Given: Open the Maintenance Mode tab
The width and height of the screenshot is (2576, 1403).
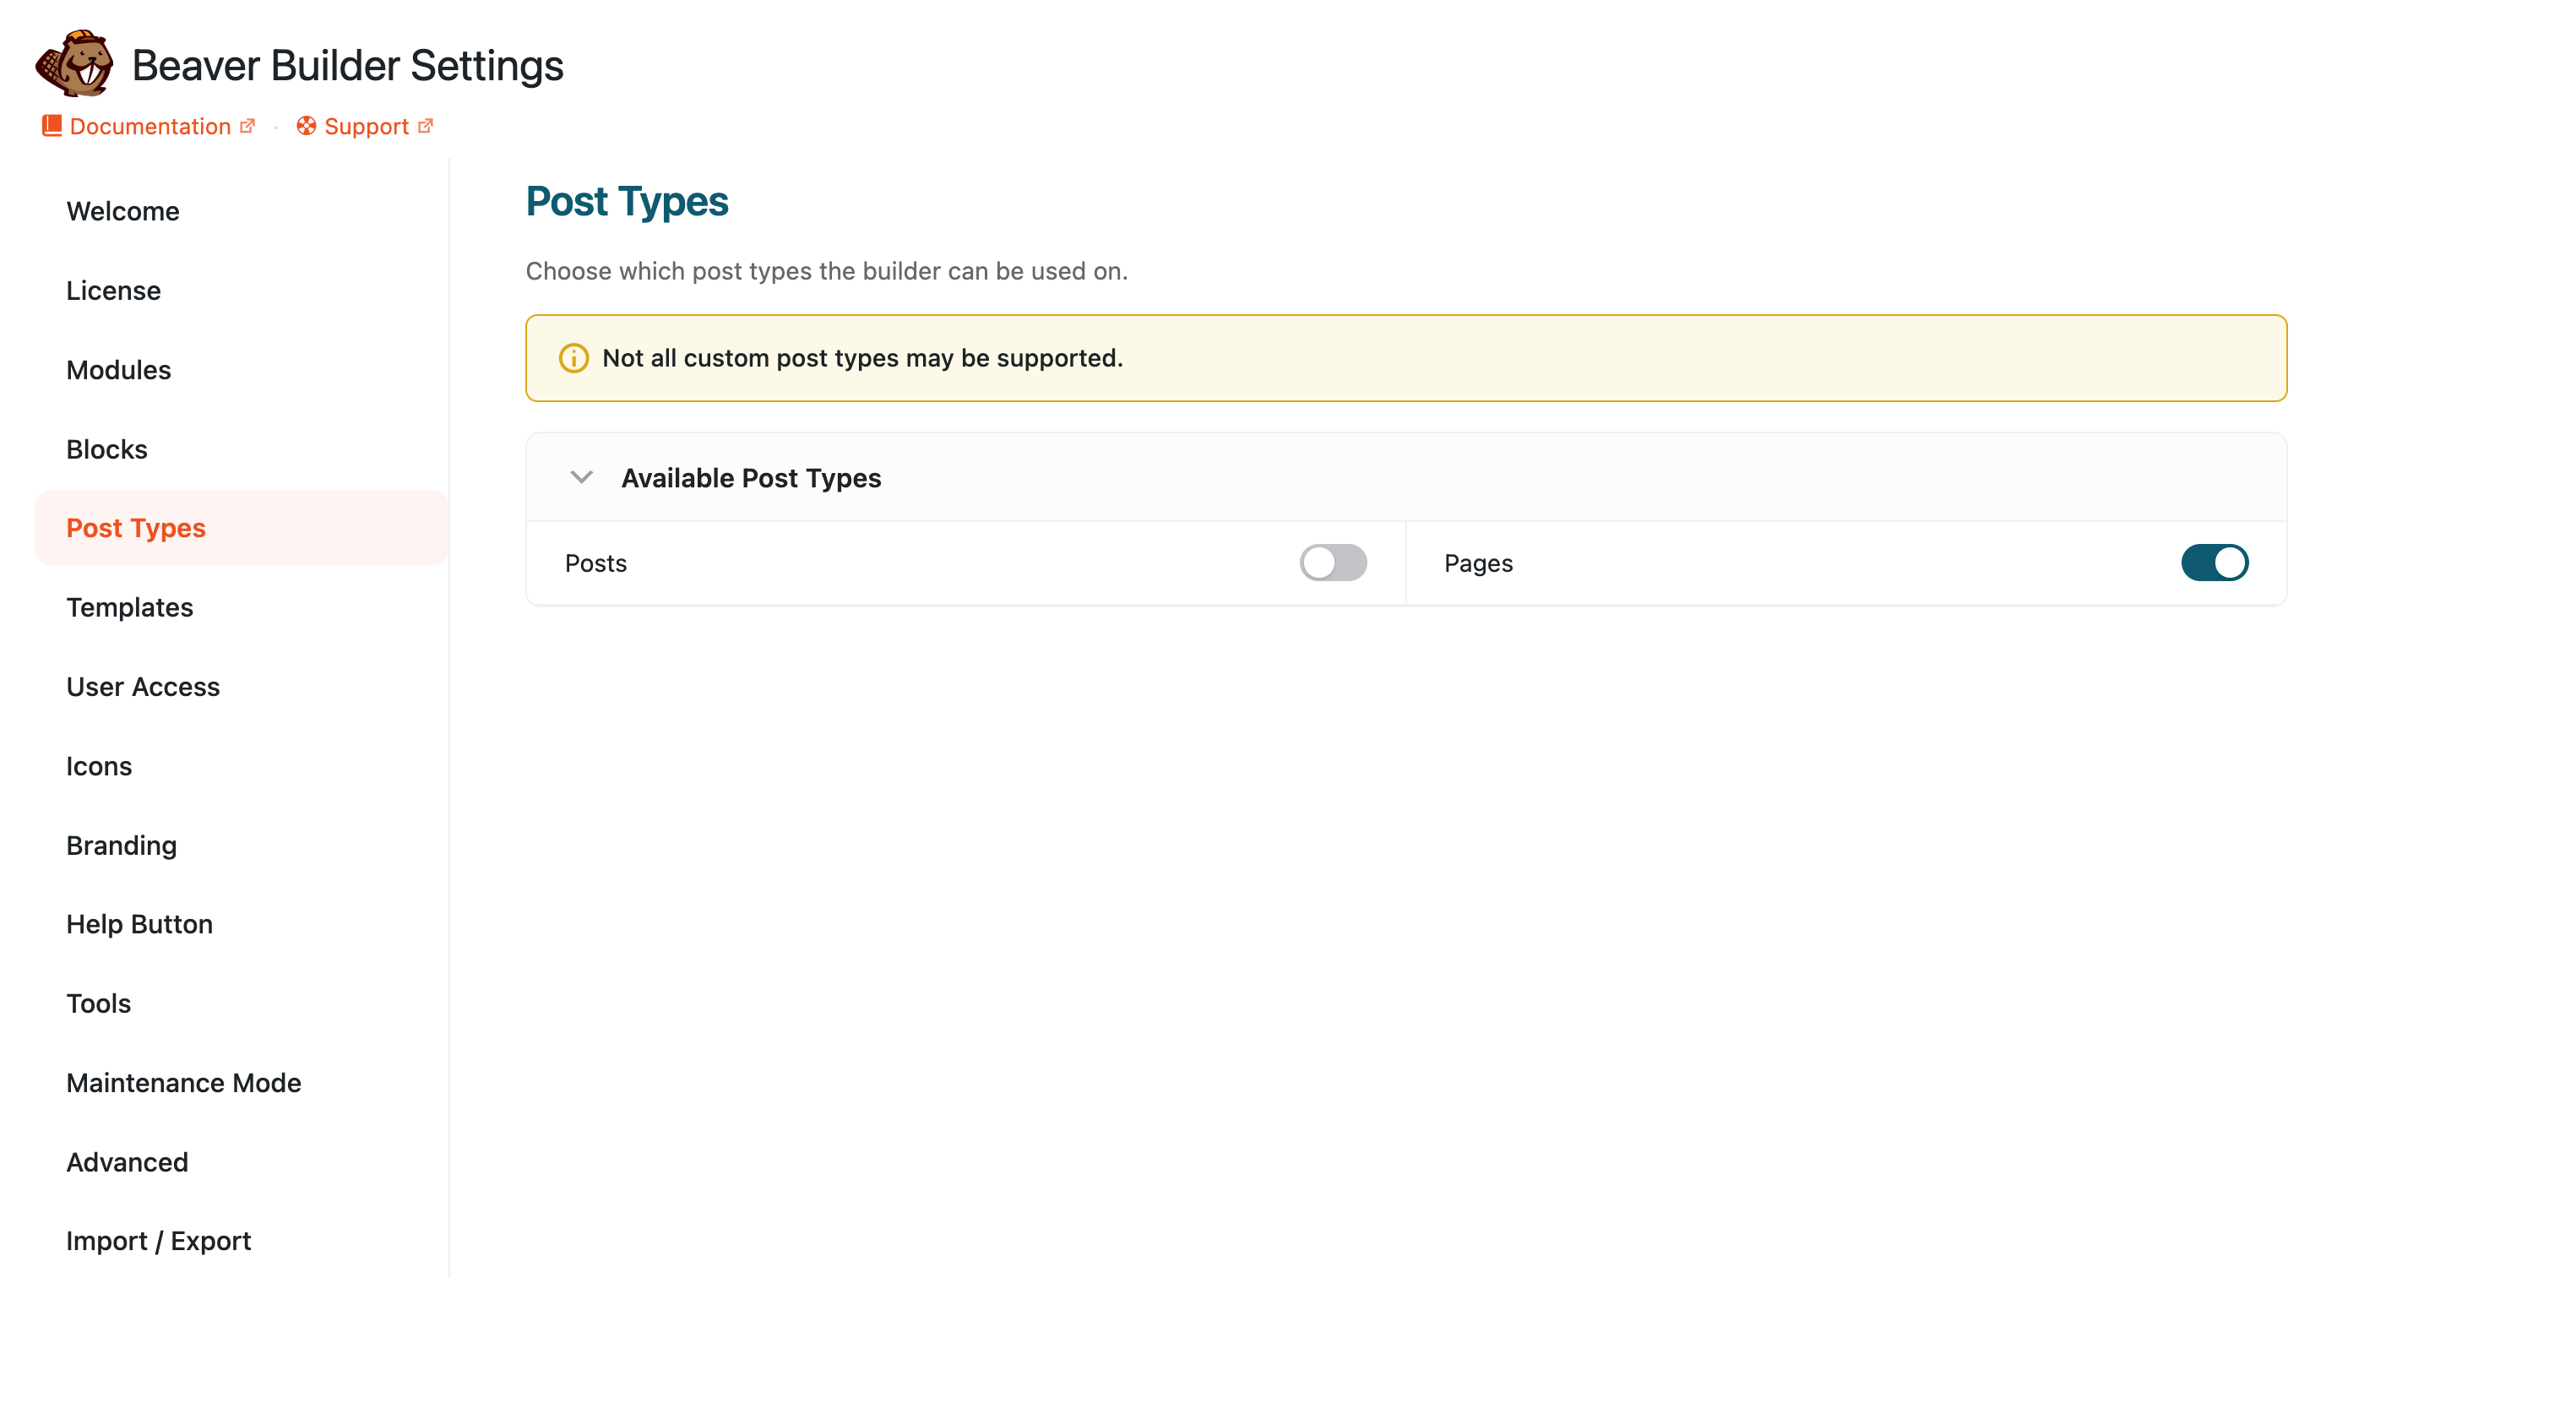Looking at the screenshot, I should point(242,1083).
